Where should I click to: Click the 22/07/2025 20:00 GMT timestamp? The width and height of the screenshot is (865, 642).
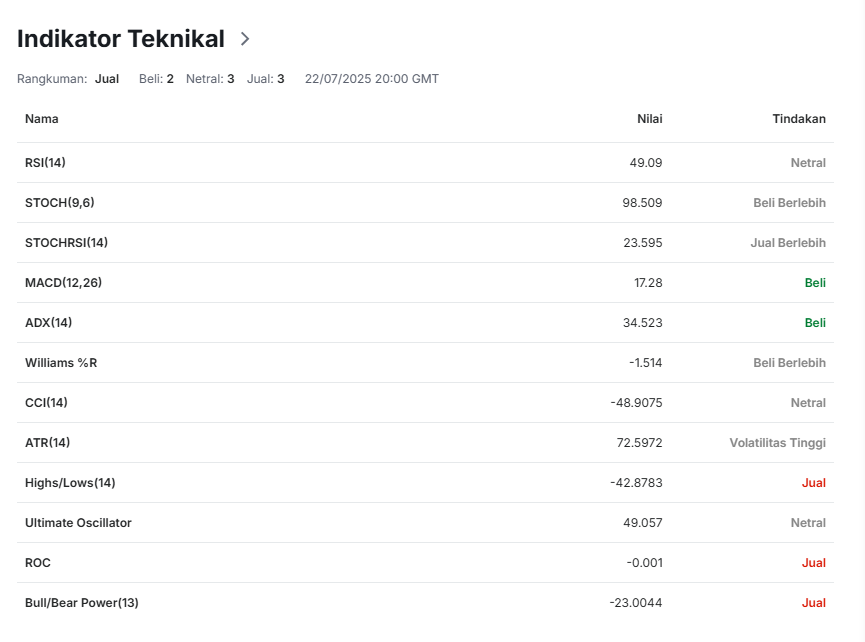click(372, 79)
